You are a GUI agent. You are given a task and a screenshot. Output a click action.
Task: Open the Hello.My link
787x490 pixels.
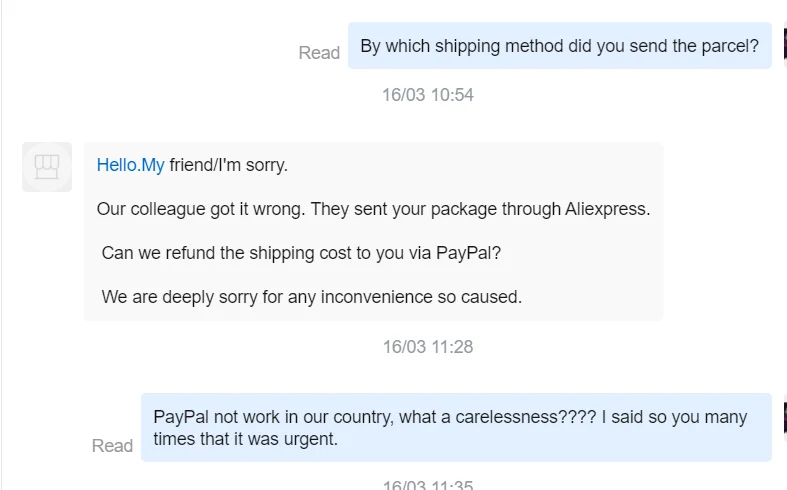point(130,165)
